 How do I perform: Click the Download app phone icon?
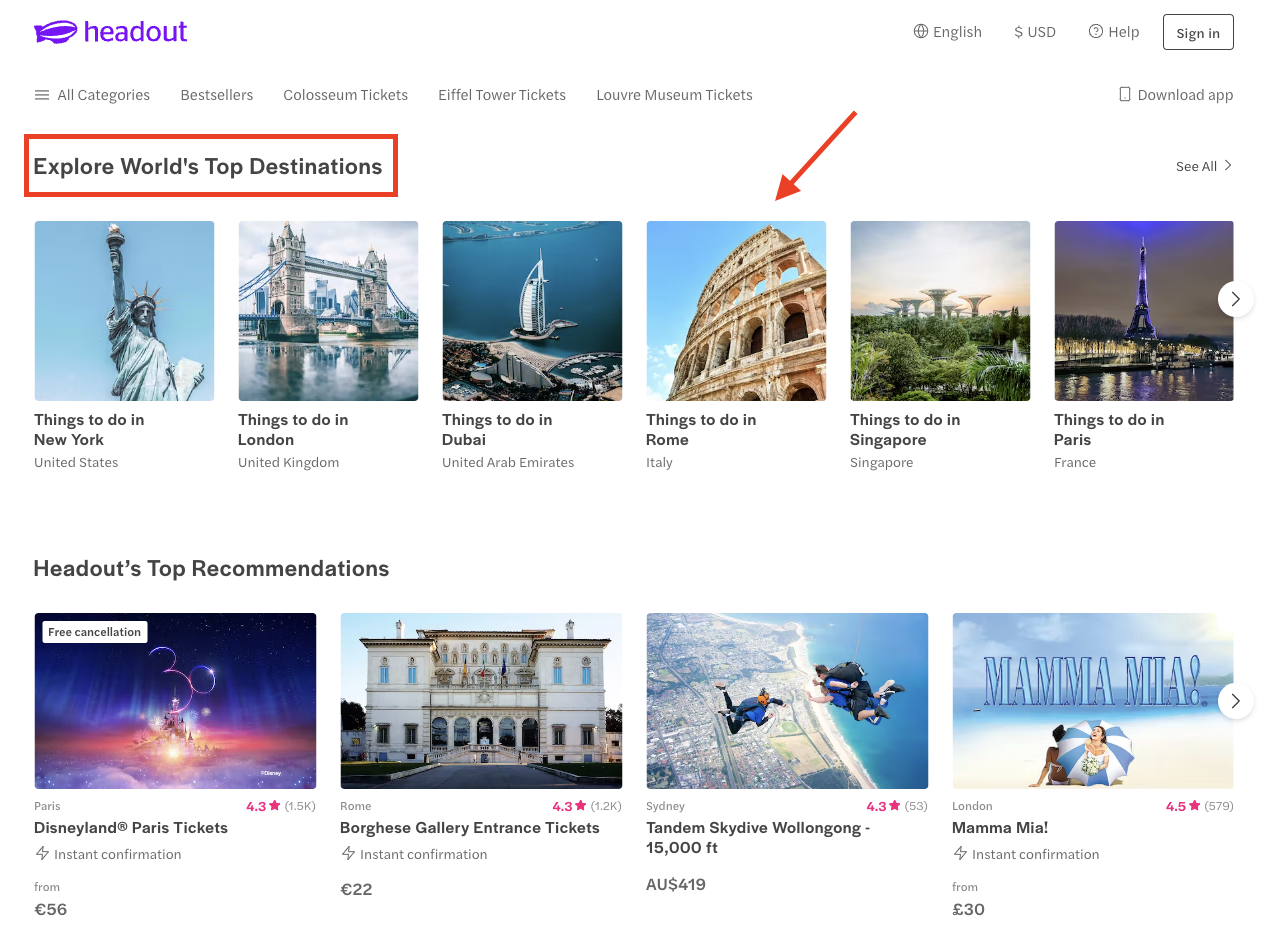1124,94
